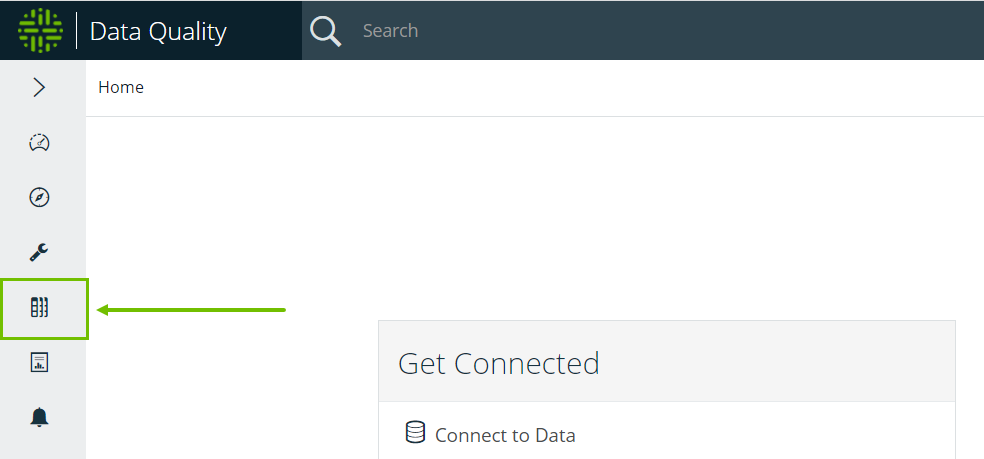Focus the Search input field
Viewport: 984px width, 459px height.
pos(600,31)
